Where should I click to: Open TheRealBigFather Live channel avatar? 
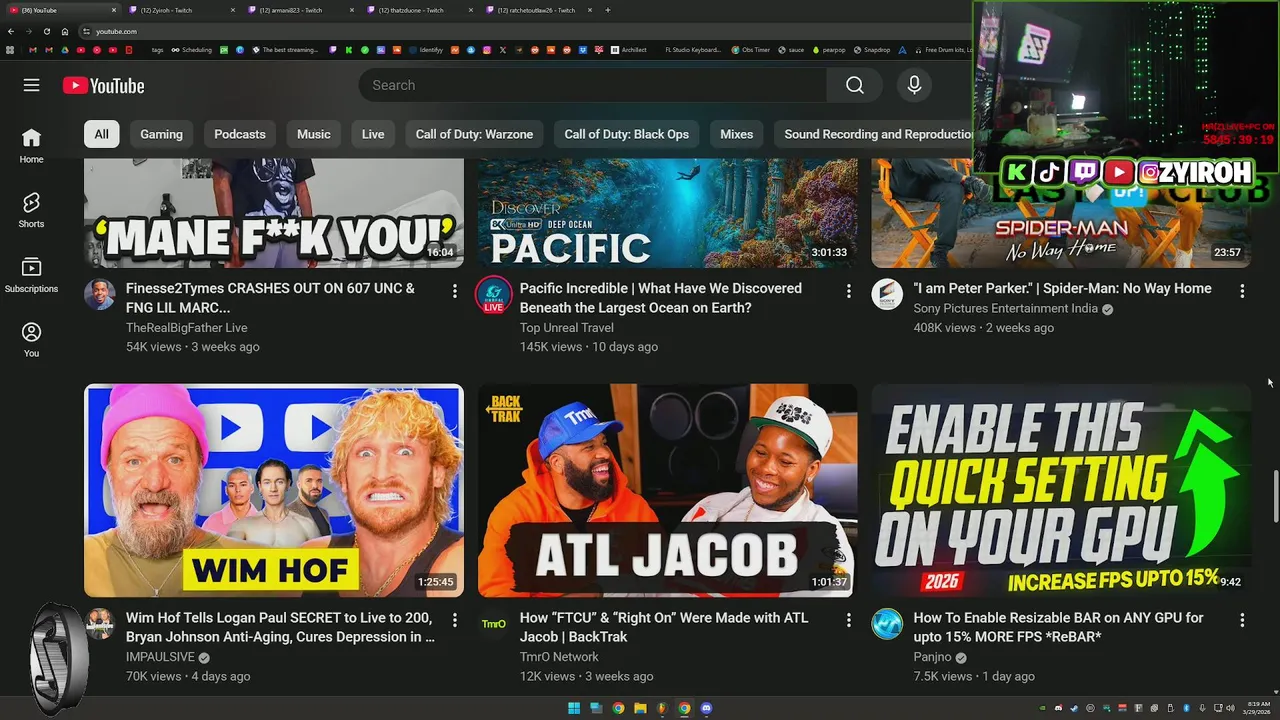click(99, 294)
